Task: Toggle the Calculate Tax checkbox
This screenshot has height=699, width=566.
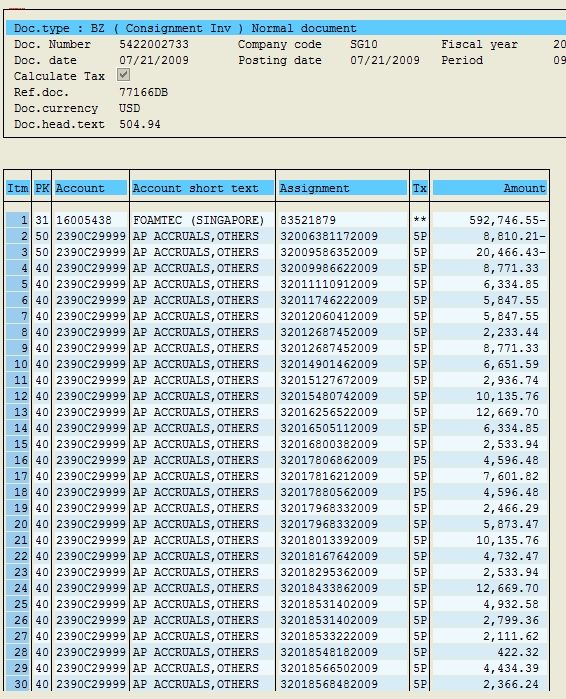Action: coord(123,75)
